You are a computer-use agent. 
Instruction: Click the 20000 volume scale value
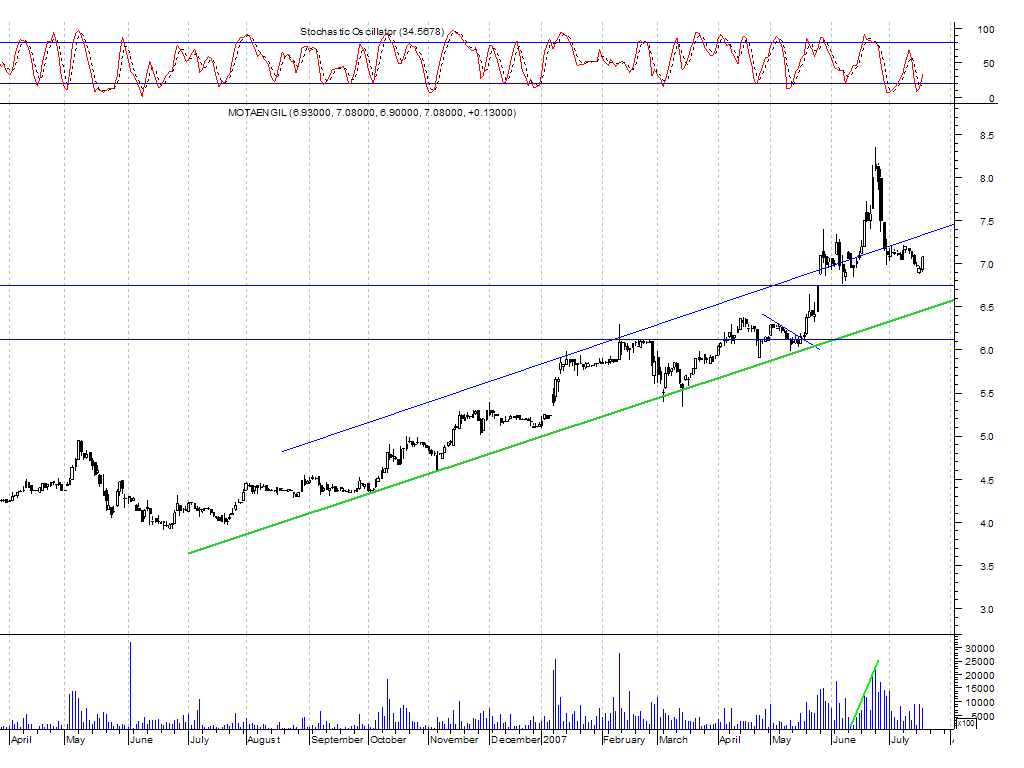pos(980,676)
